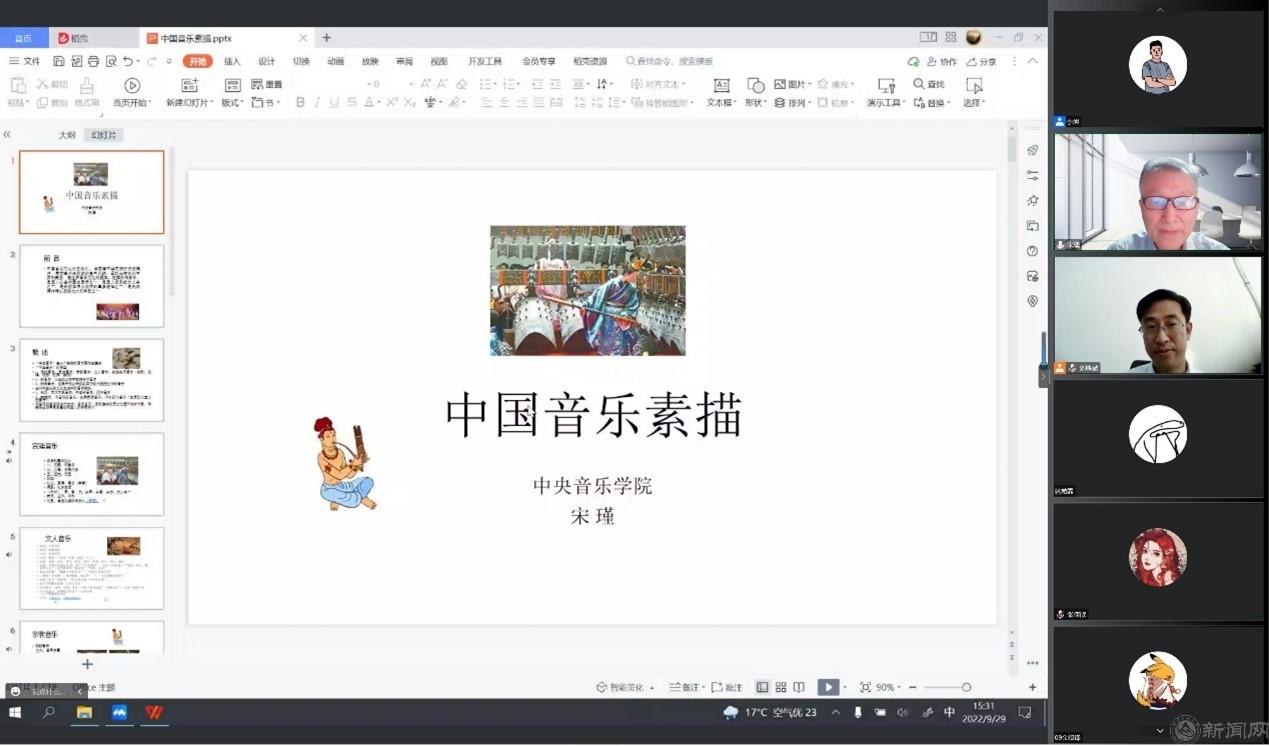The image size is (1269, 746).
Task: Switch to the 插入 ribbon tab
Action: point(231,61)
